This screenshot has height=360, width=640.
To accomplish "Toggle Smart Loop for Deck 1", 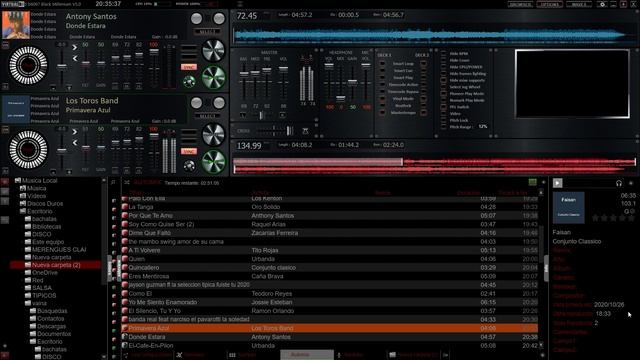I will 382,64.
